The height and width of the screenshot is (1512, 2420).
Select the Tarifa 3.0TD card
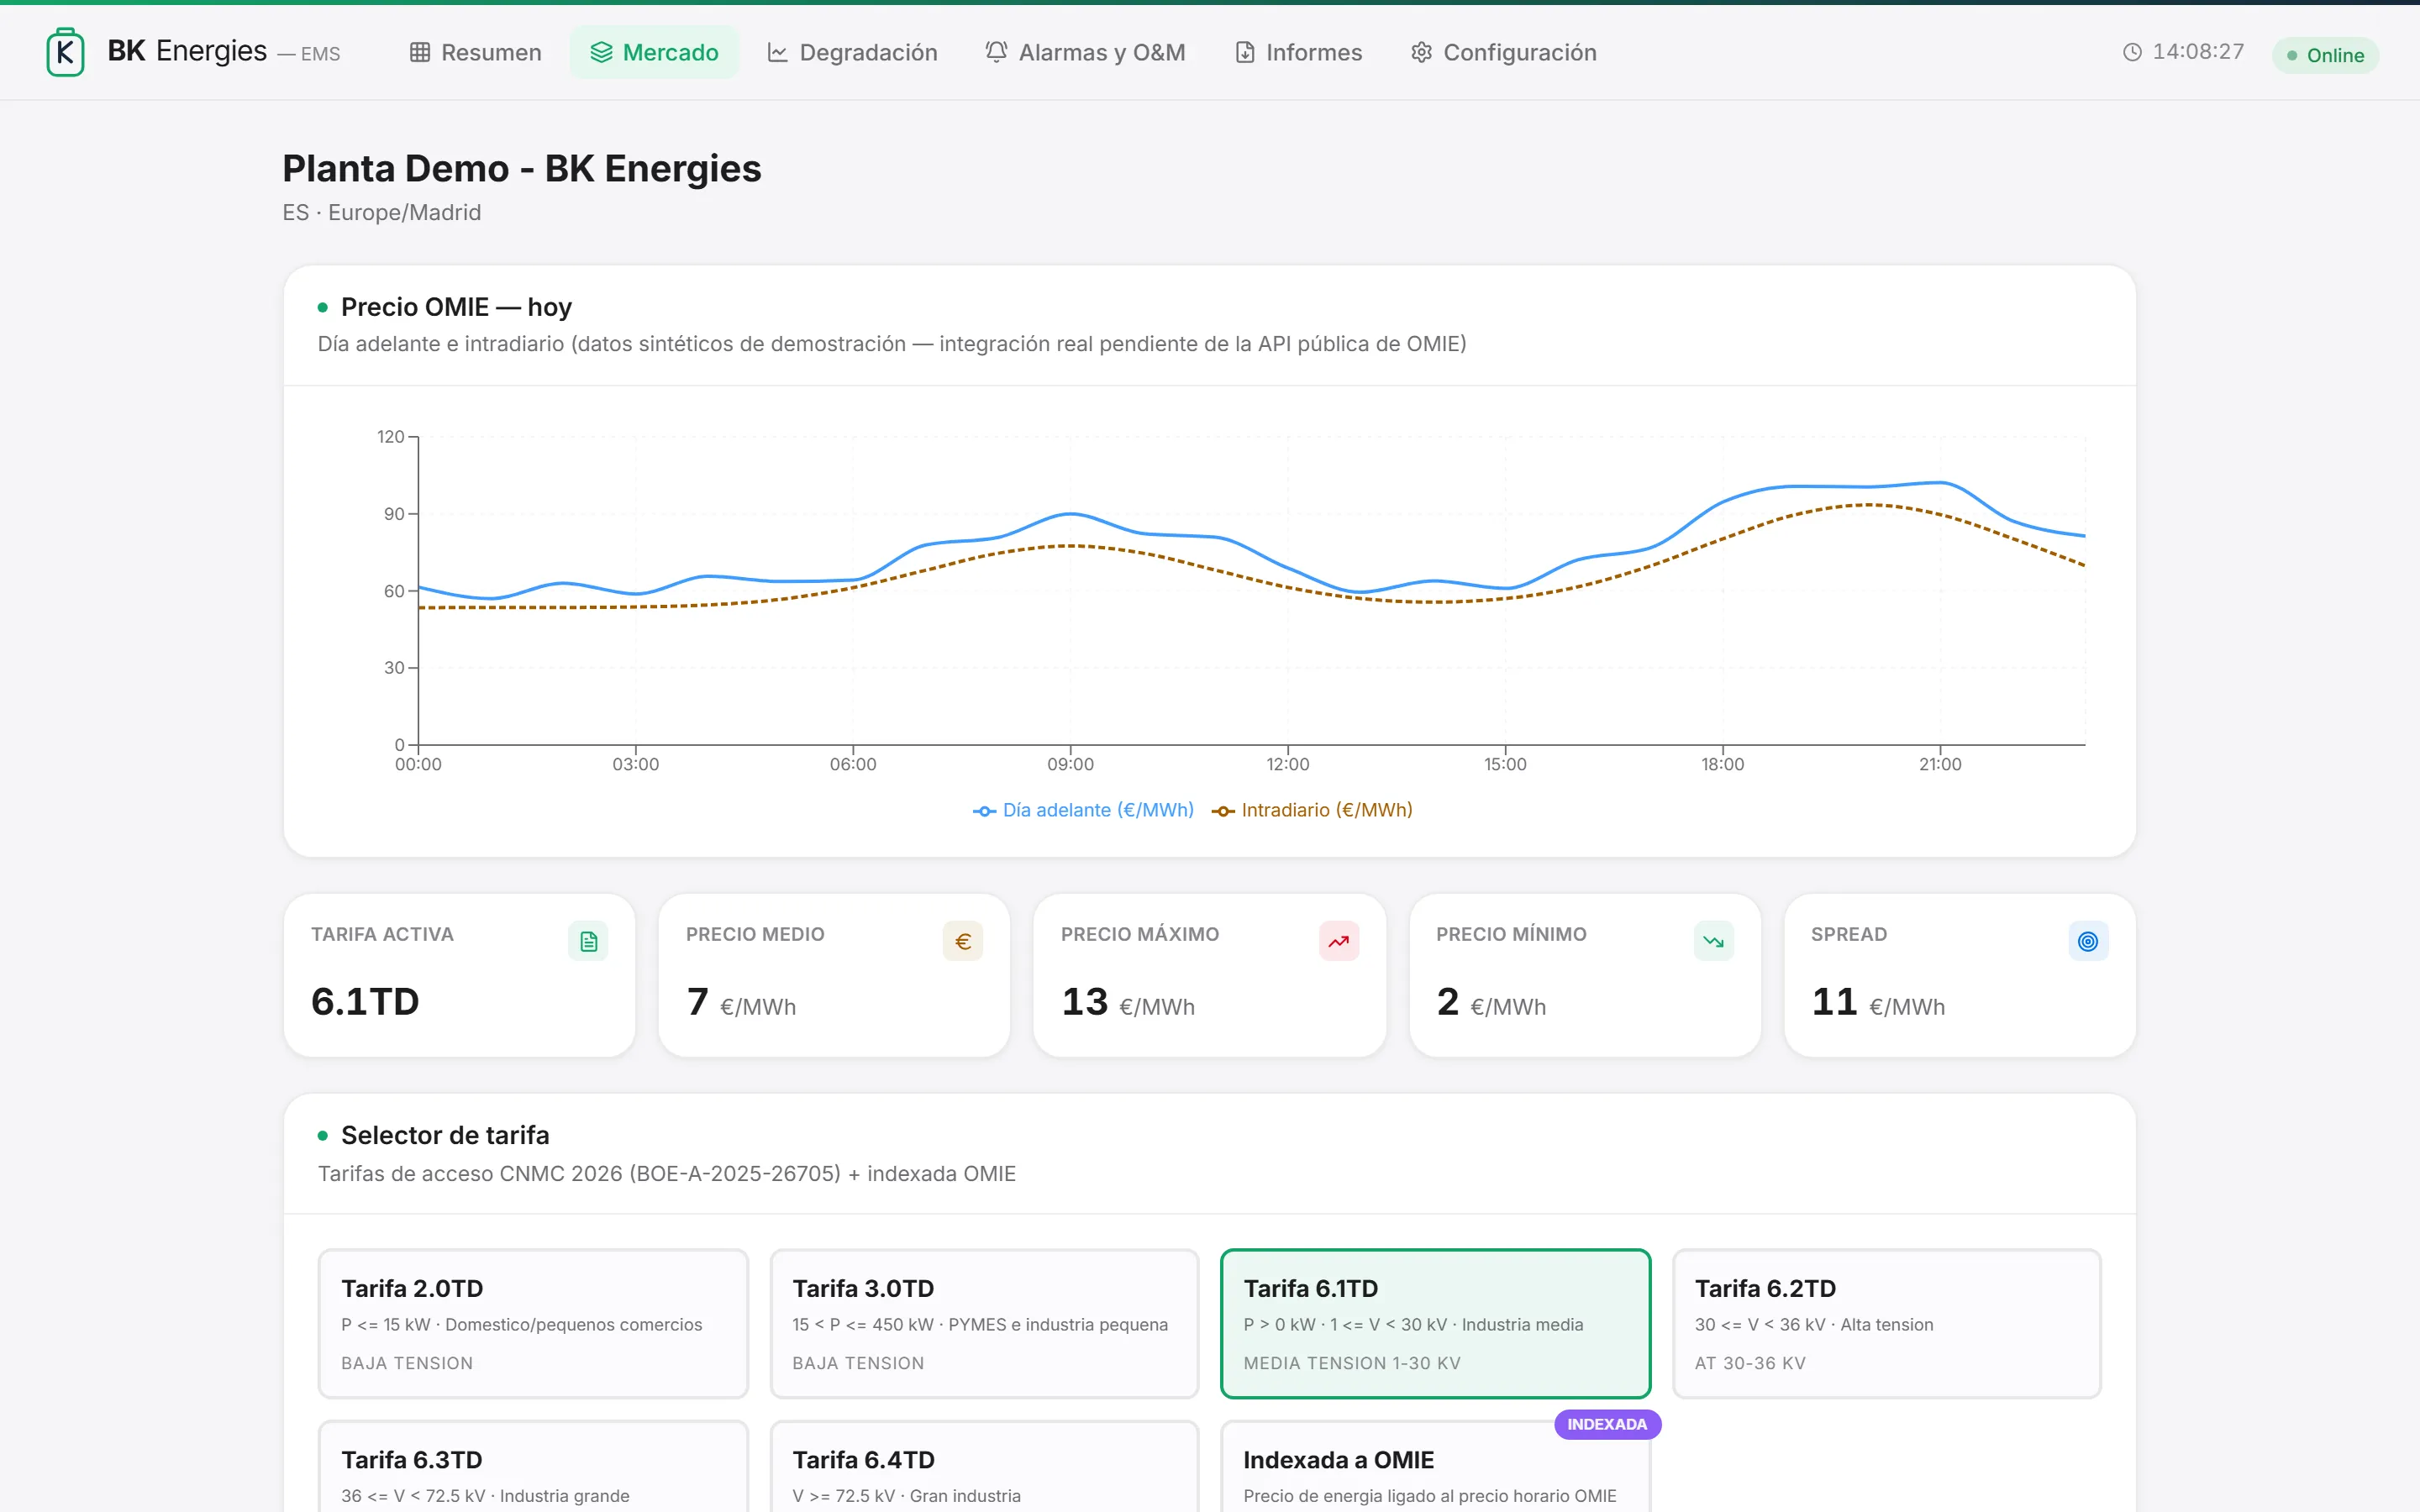[x=984, y=1323]
